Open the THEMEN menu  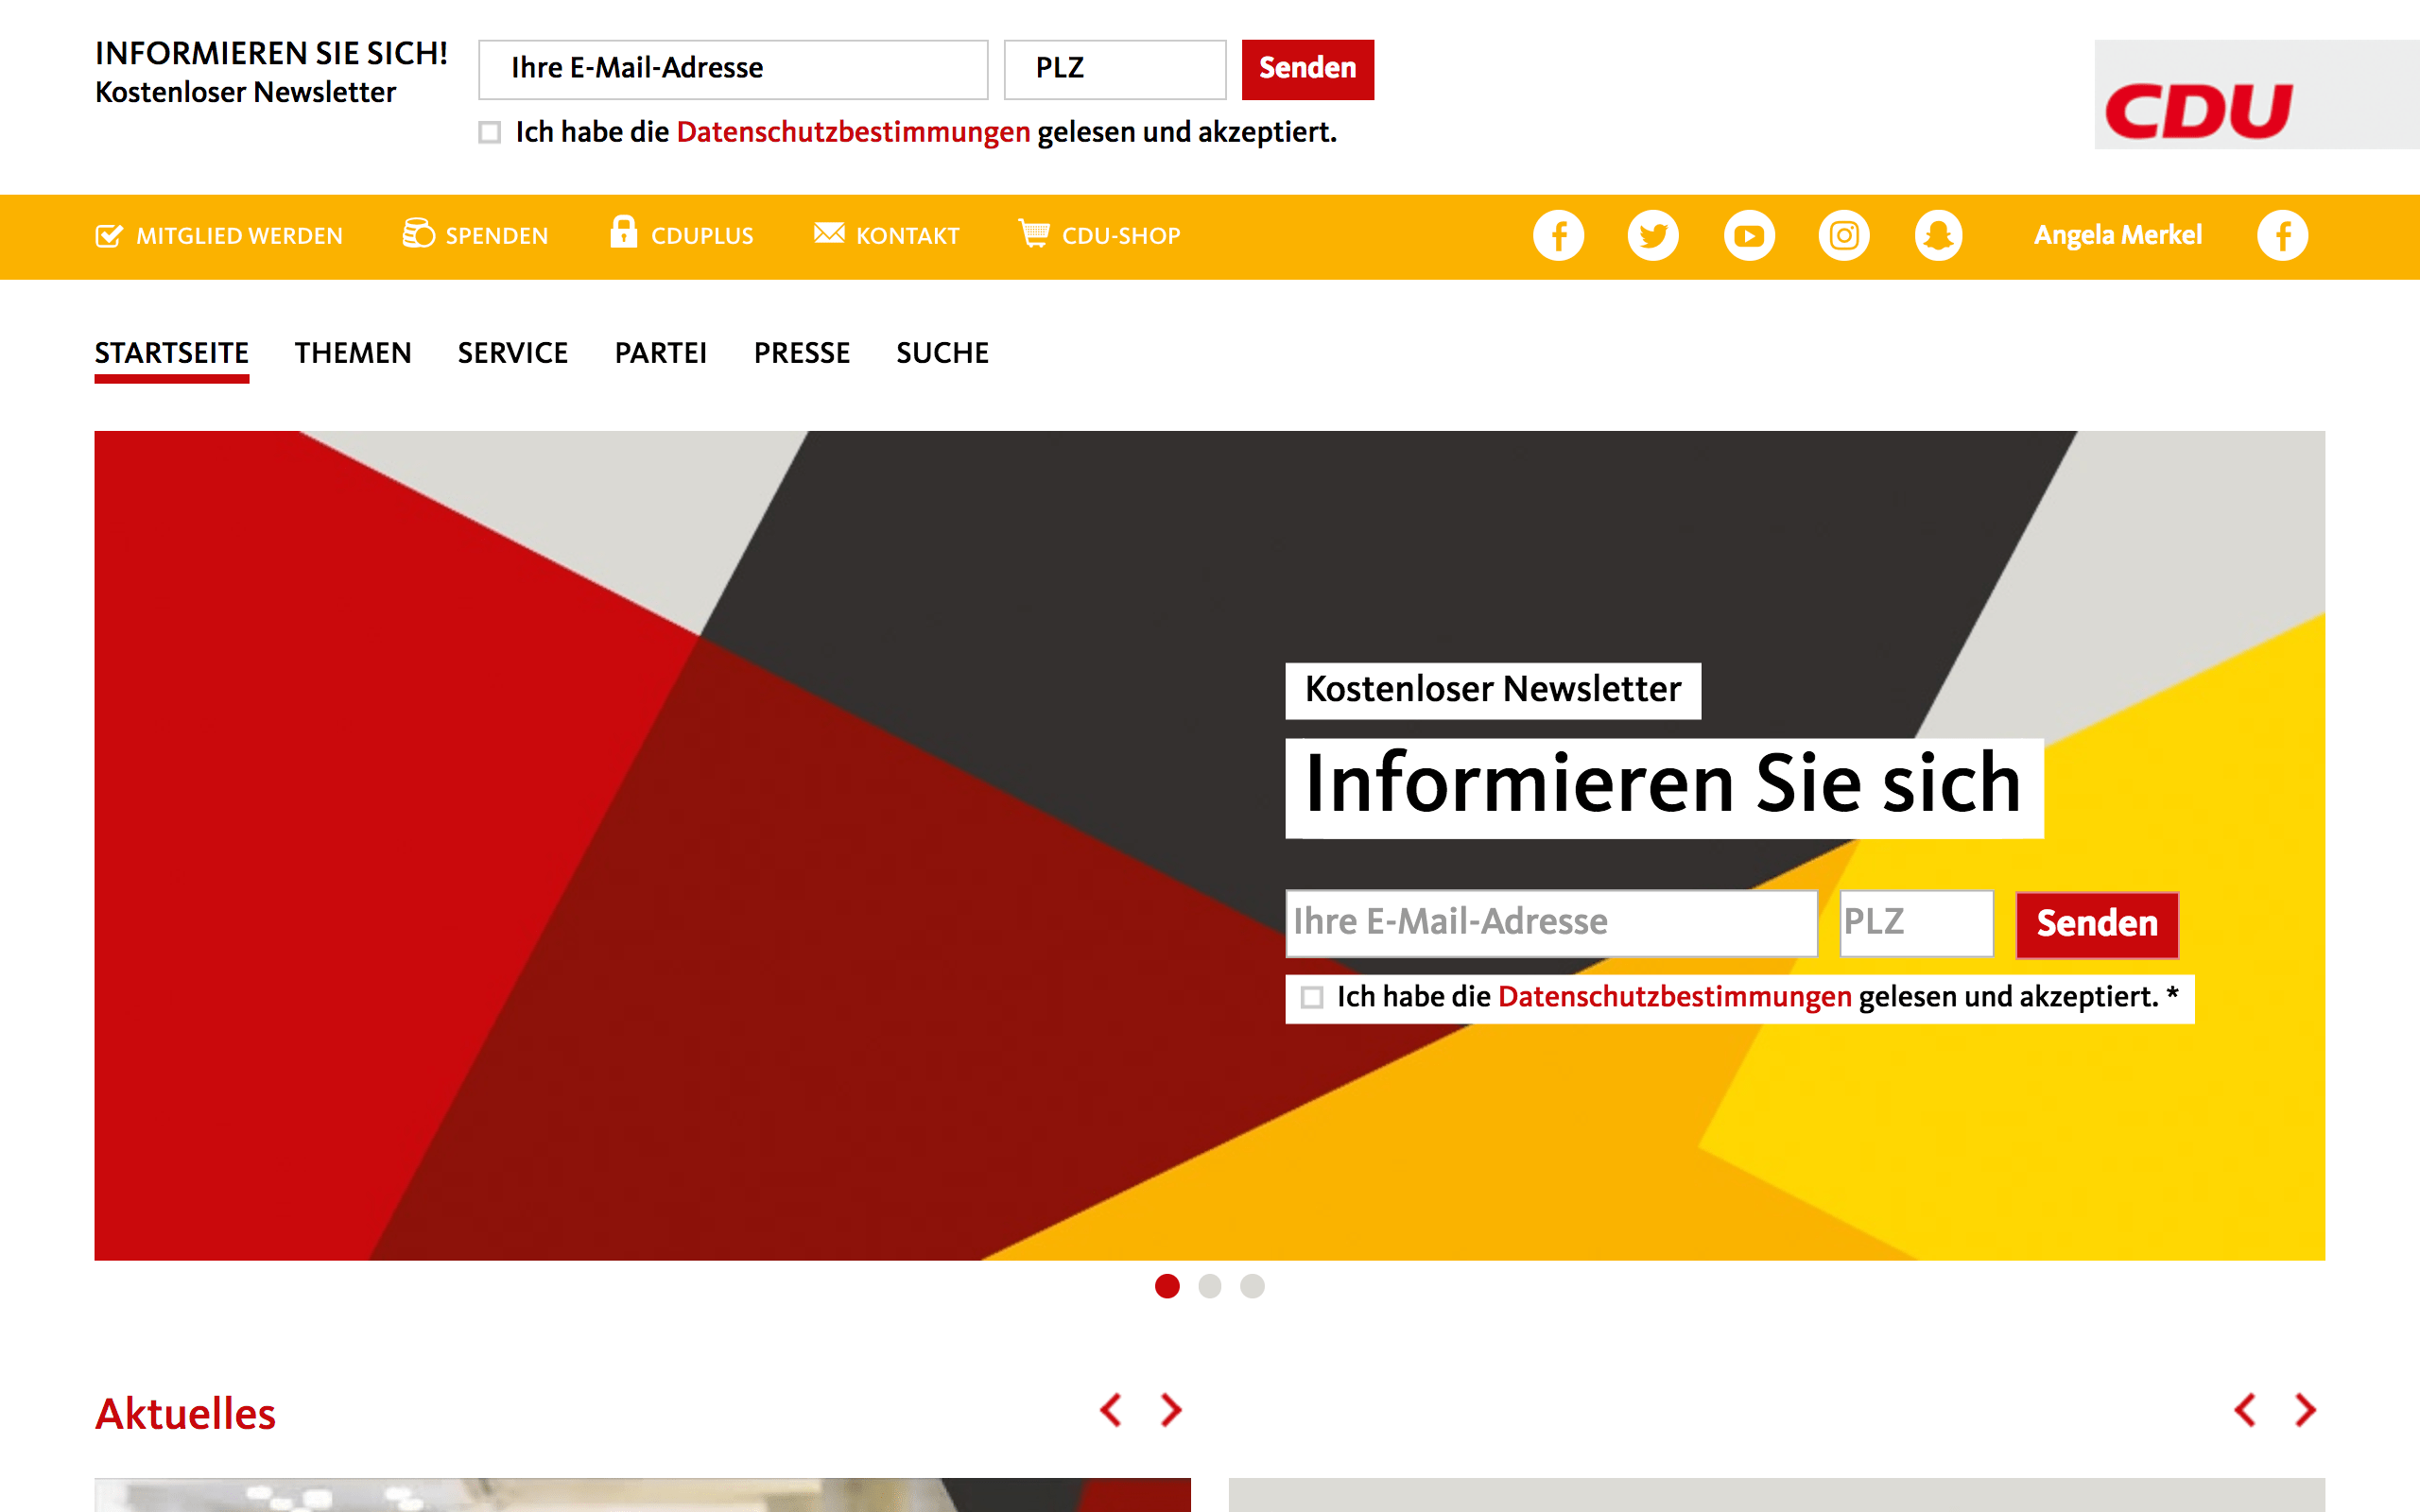click(353, 353)
